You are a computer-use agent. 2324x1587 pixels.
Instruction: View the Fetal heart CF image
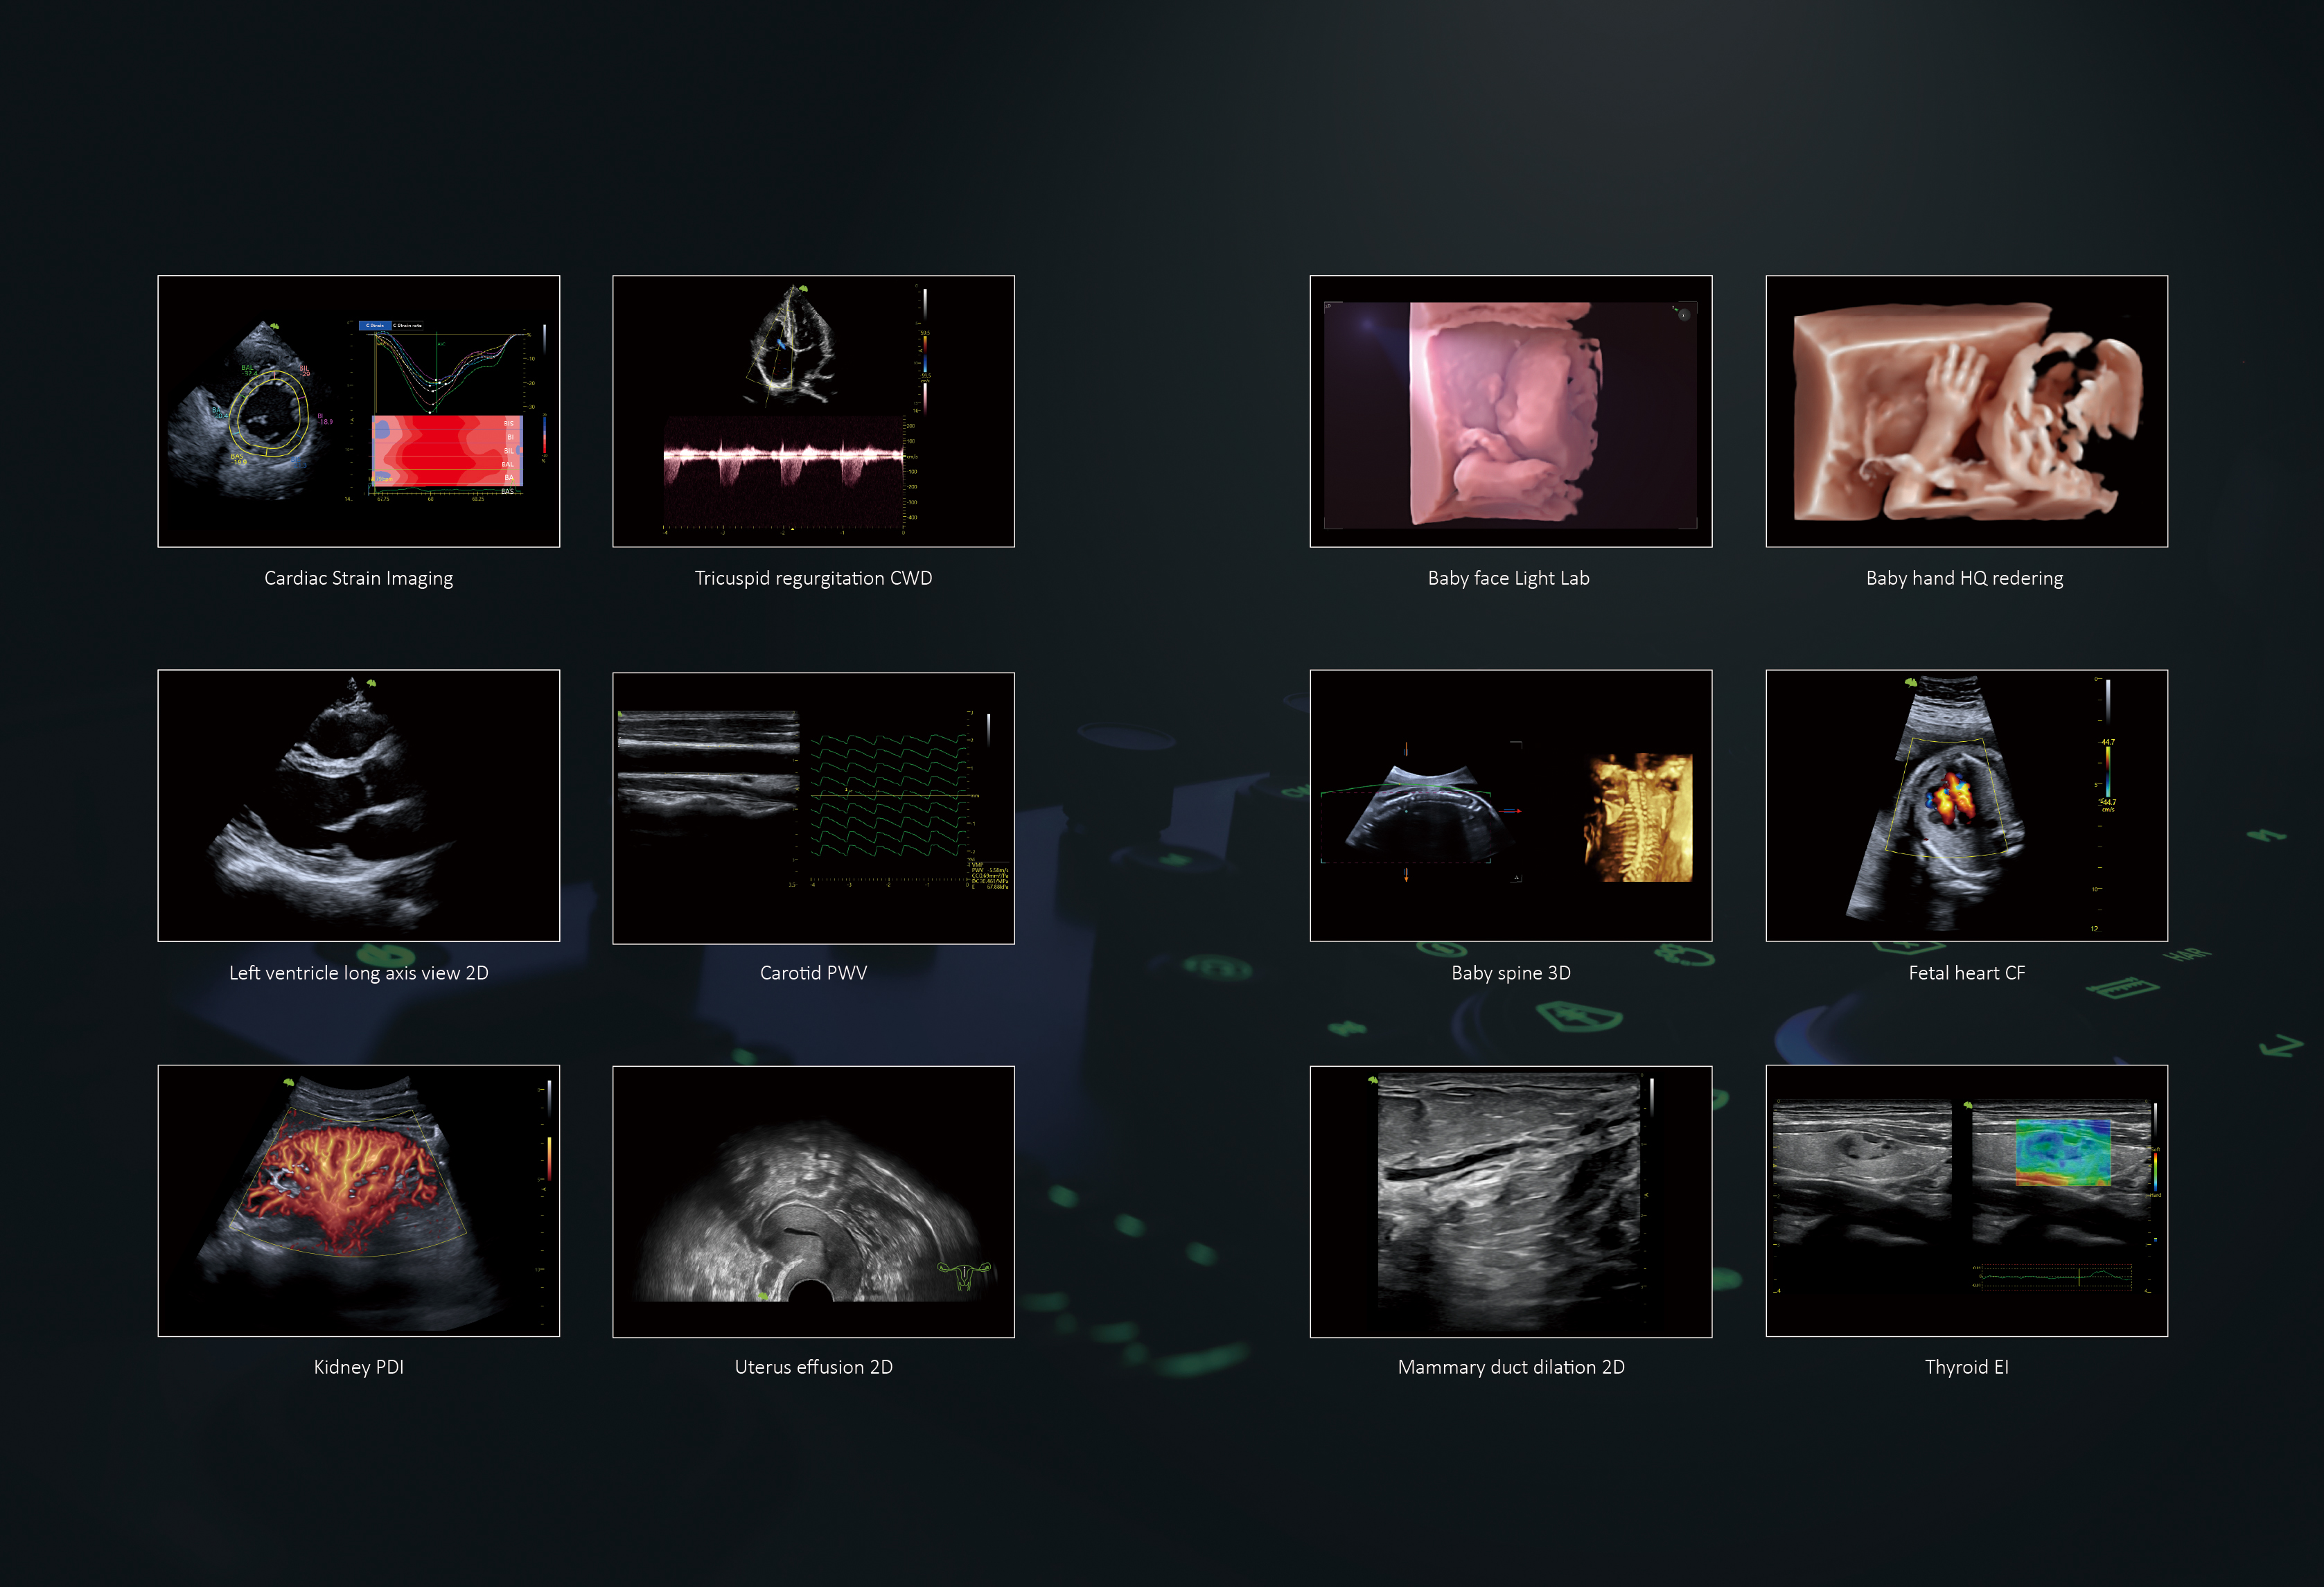(1967, 805)
